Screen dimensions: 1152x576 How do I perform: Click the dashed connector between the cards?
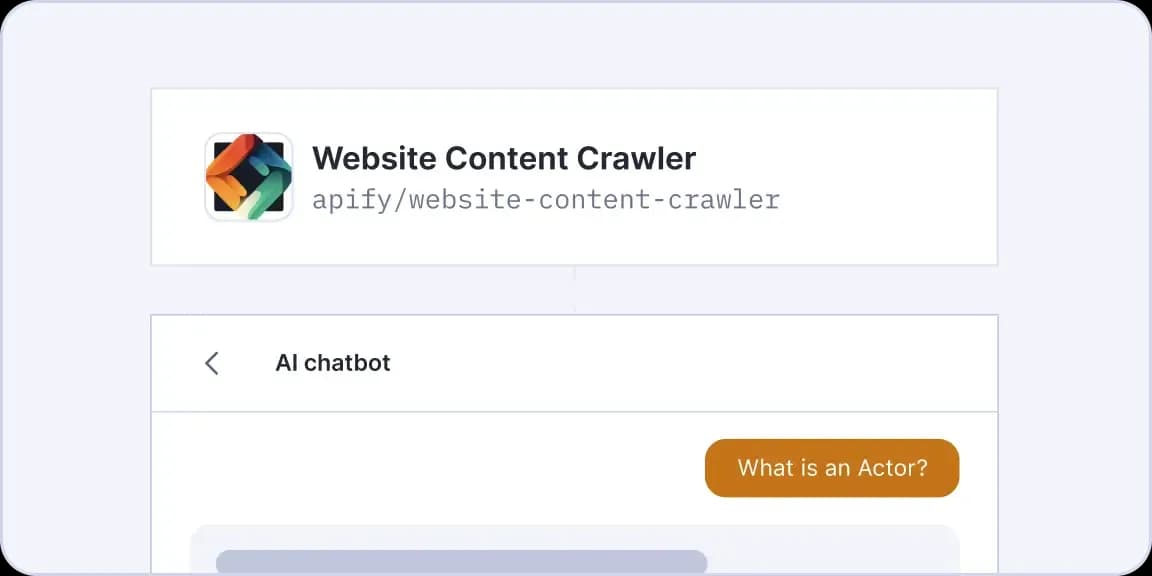coord(575,289)
